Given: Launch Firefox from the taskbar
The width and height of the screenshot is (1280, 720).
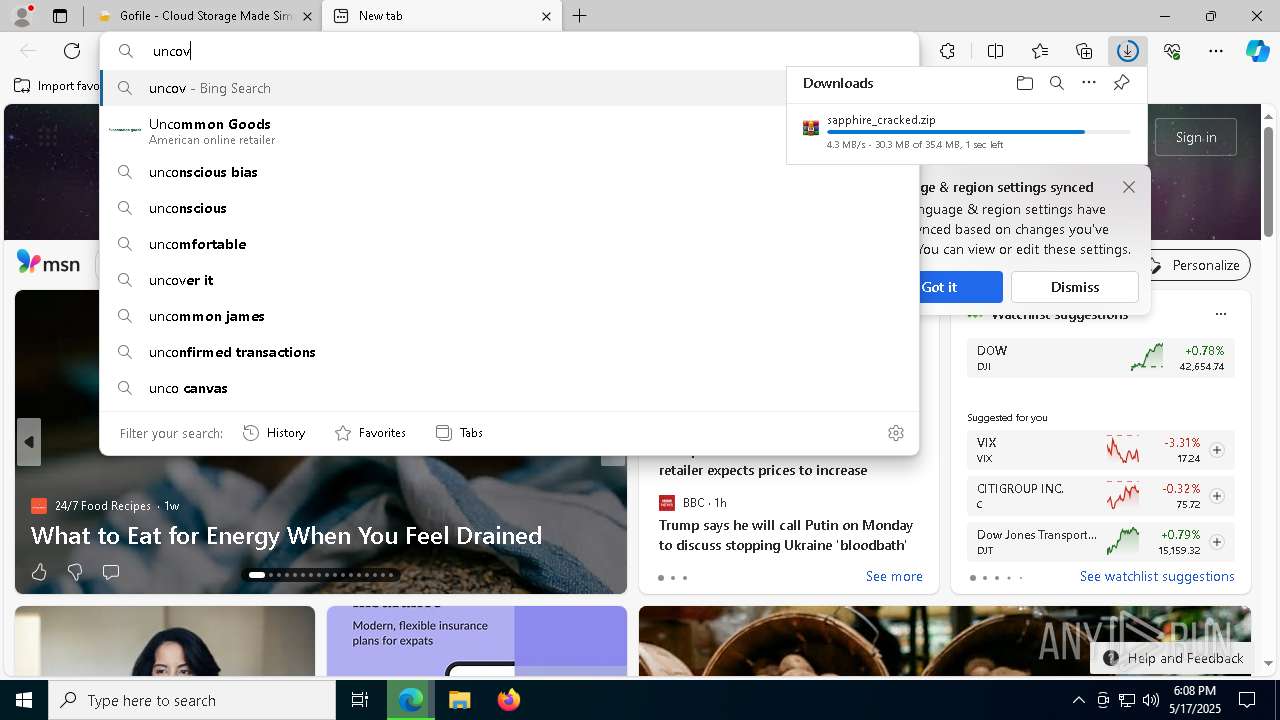Looking at the screenshot, I should point(508,700).
